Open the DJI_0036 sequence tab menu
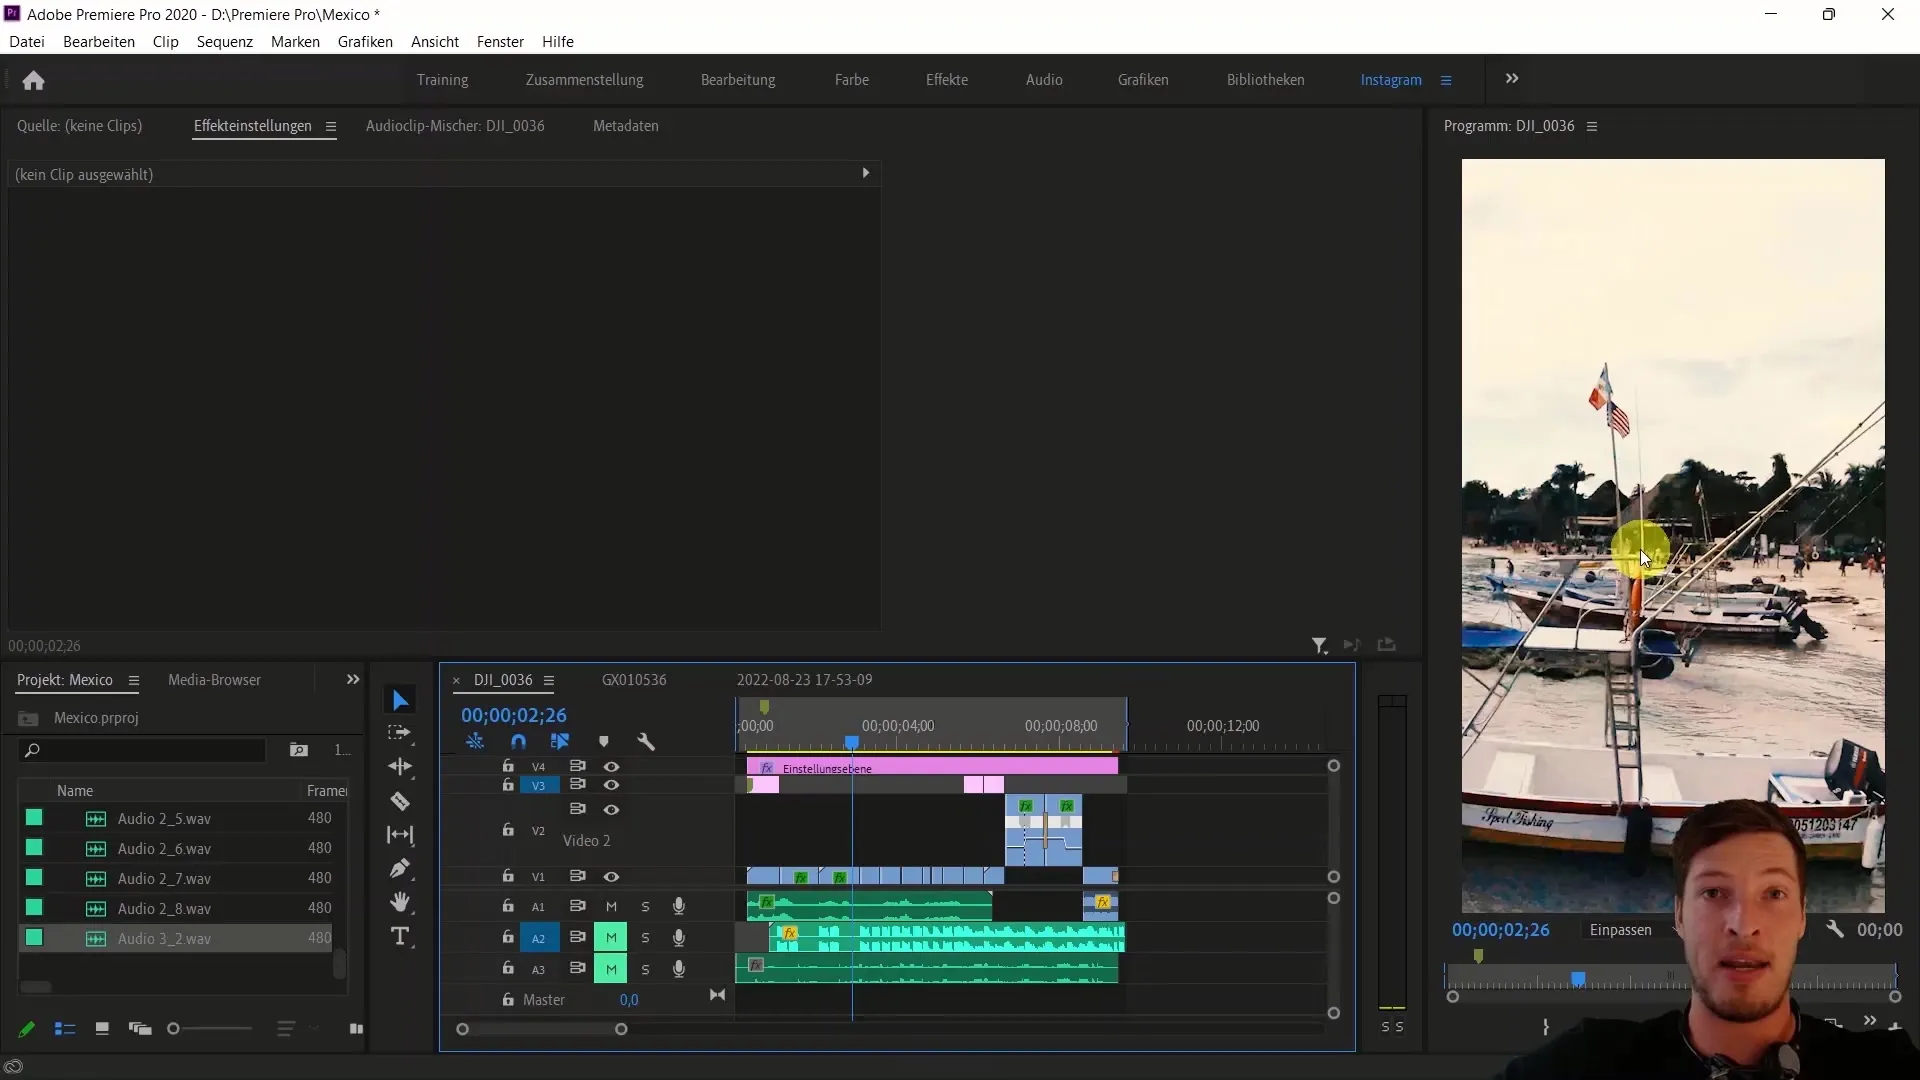Image resolution: width=1920 pixels, height=1080 pixels. (549, 680)
